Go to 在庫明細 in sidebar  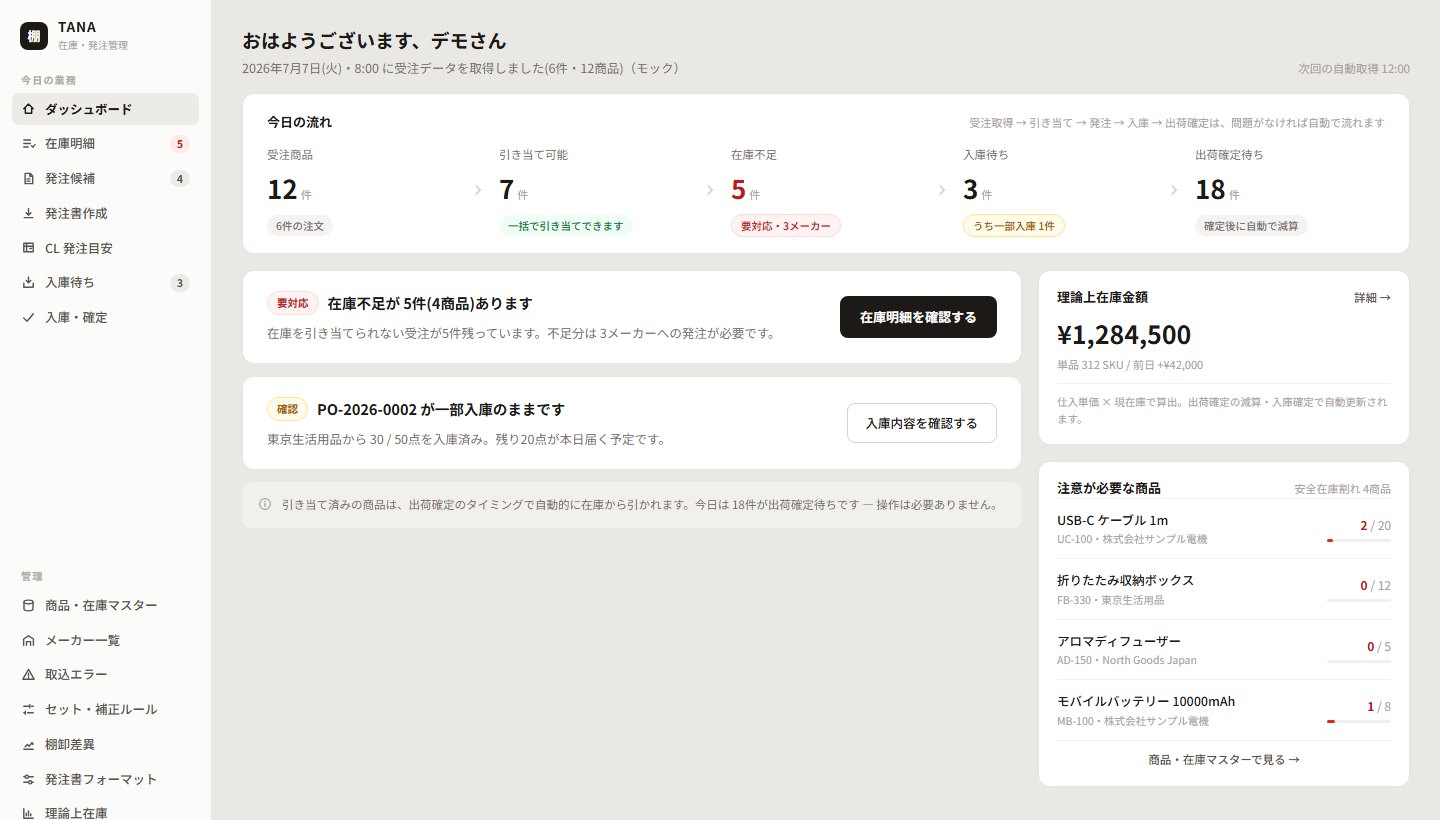[x=105, y=144]
